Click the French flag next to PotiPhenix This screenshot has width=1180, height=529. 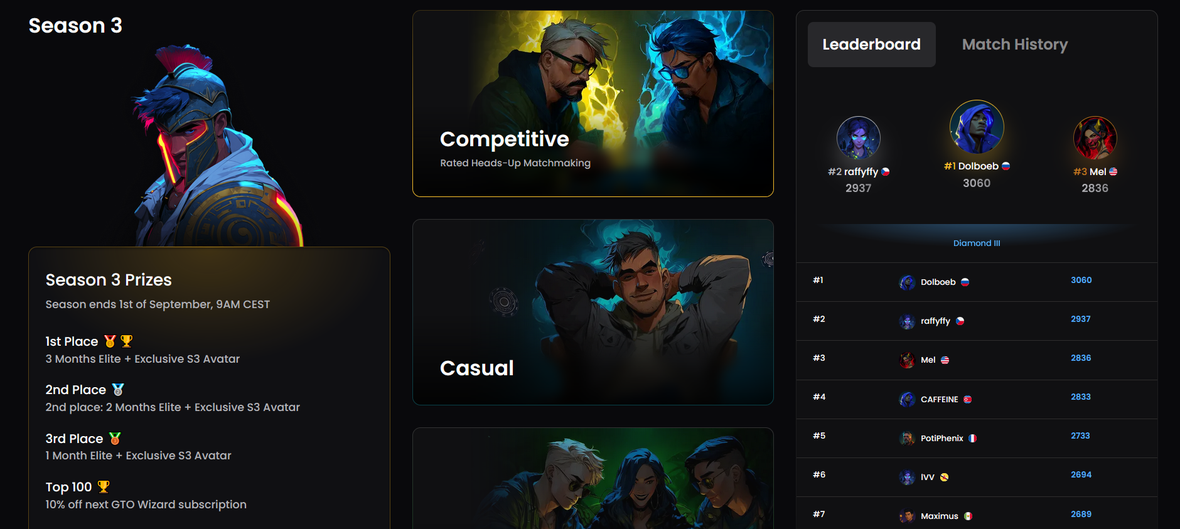[972, 438]
